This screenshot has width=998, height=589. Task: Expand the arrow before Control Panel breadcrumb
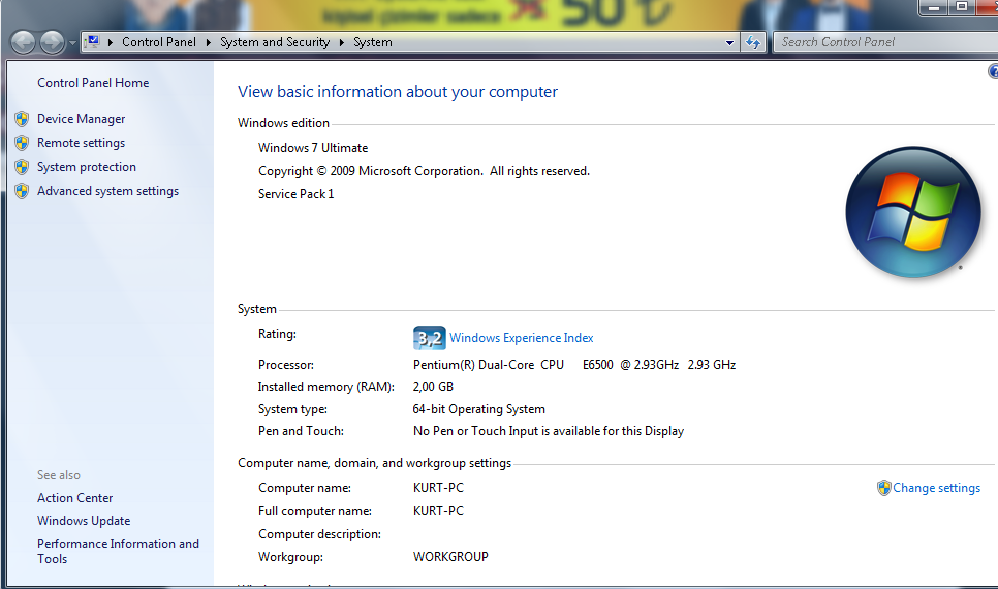110,42
